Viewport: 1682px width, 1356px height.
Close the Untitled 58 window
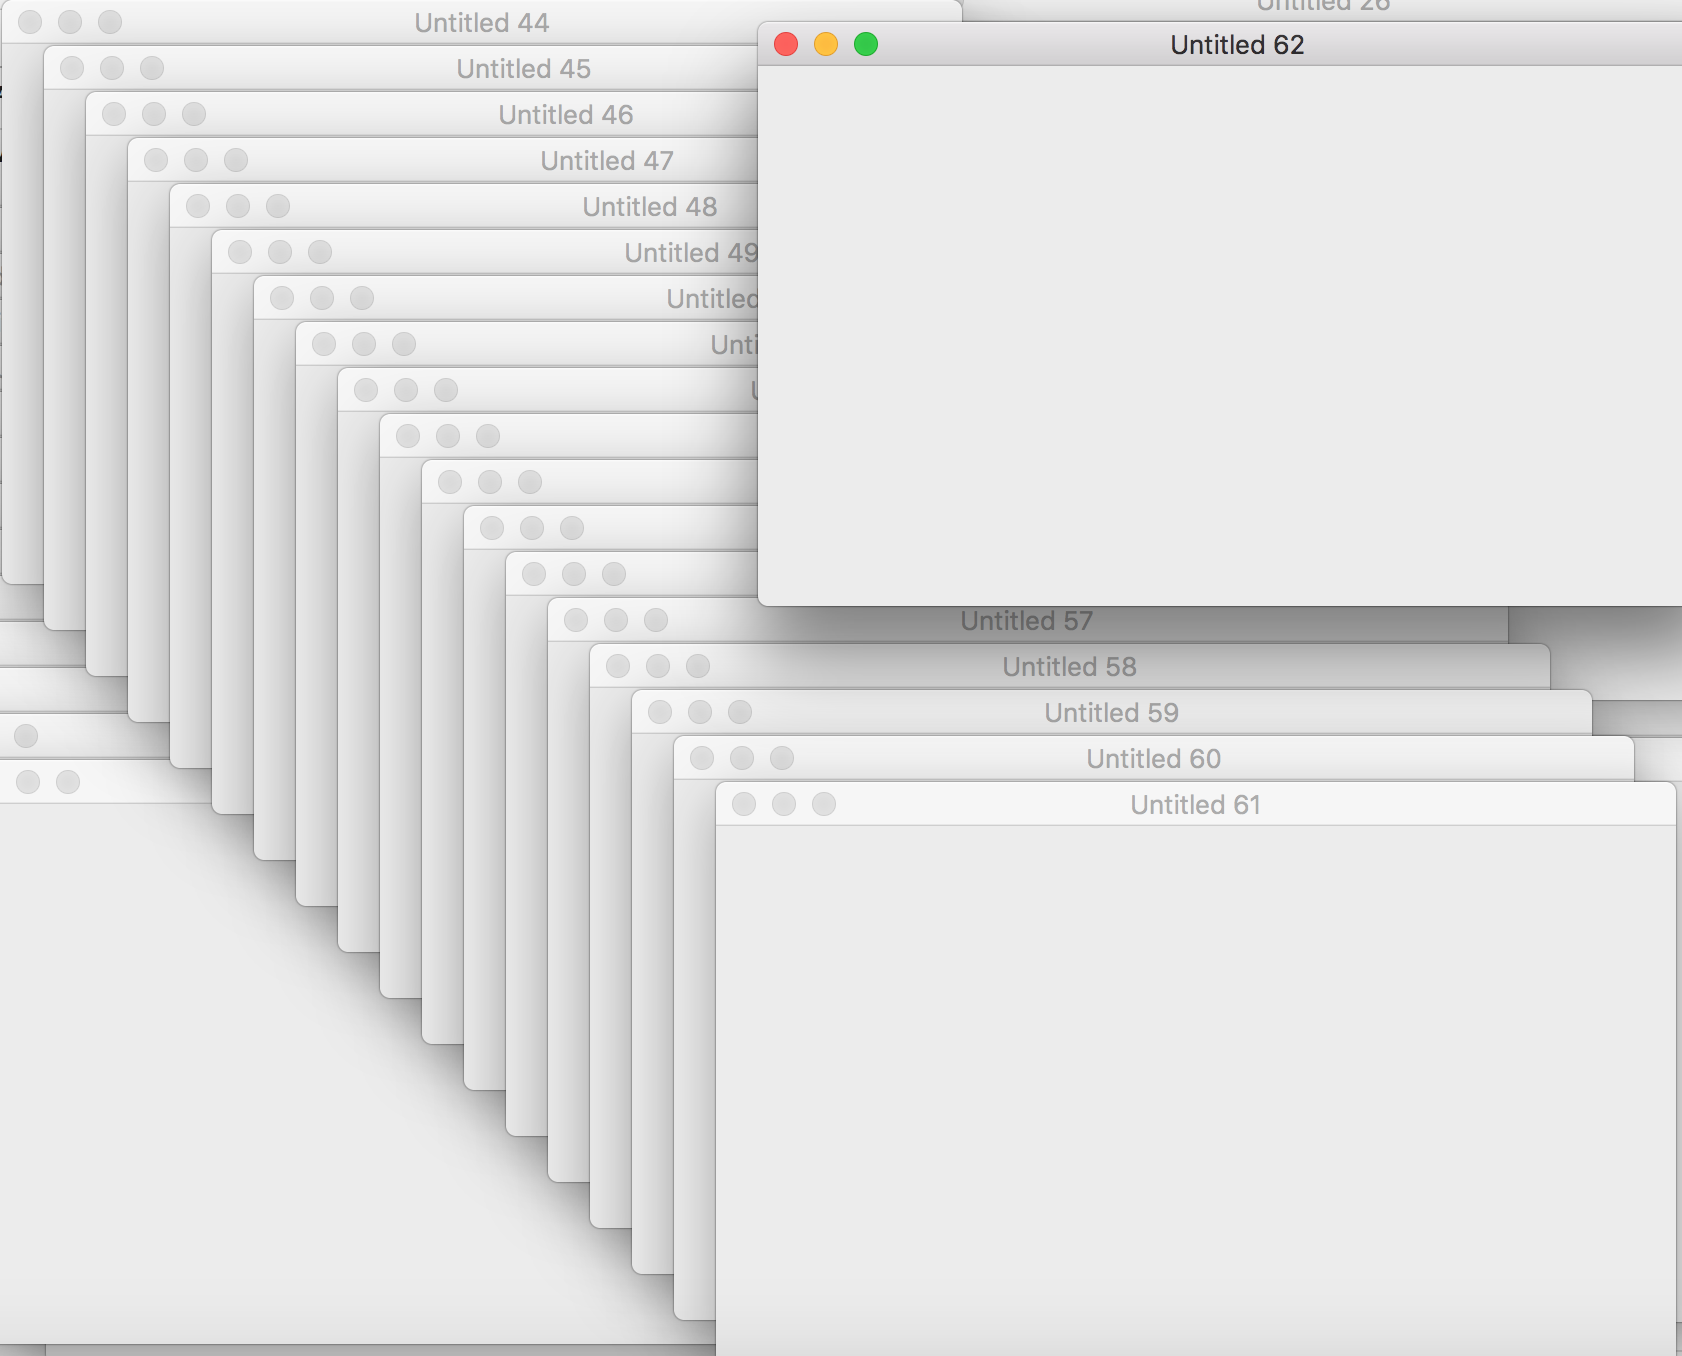[618, 666]
